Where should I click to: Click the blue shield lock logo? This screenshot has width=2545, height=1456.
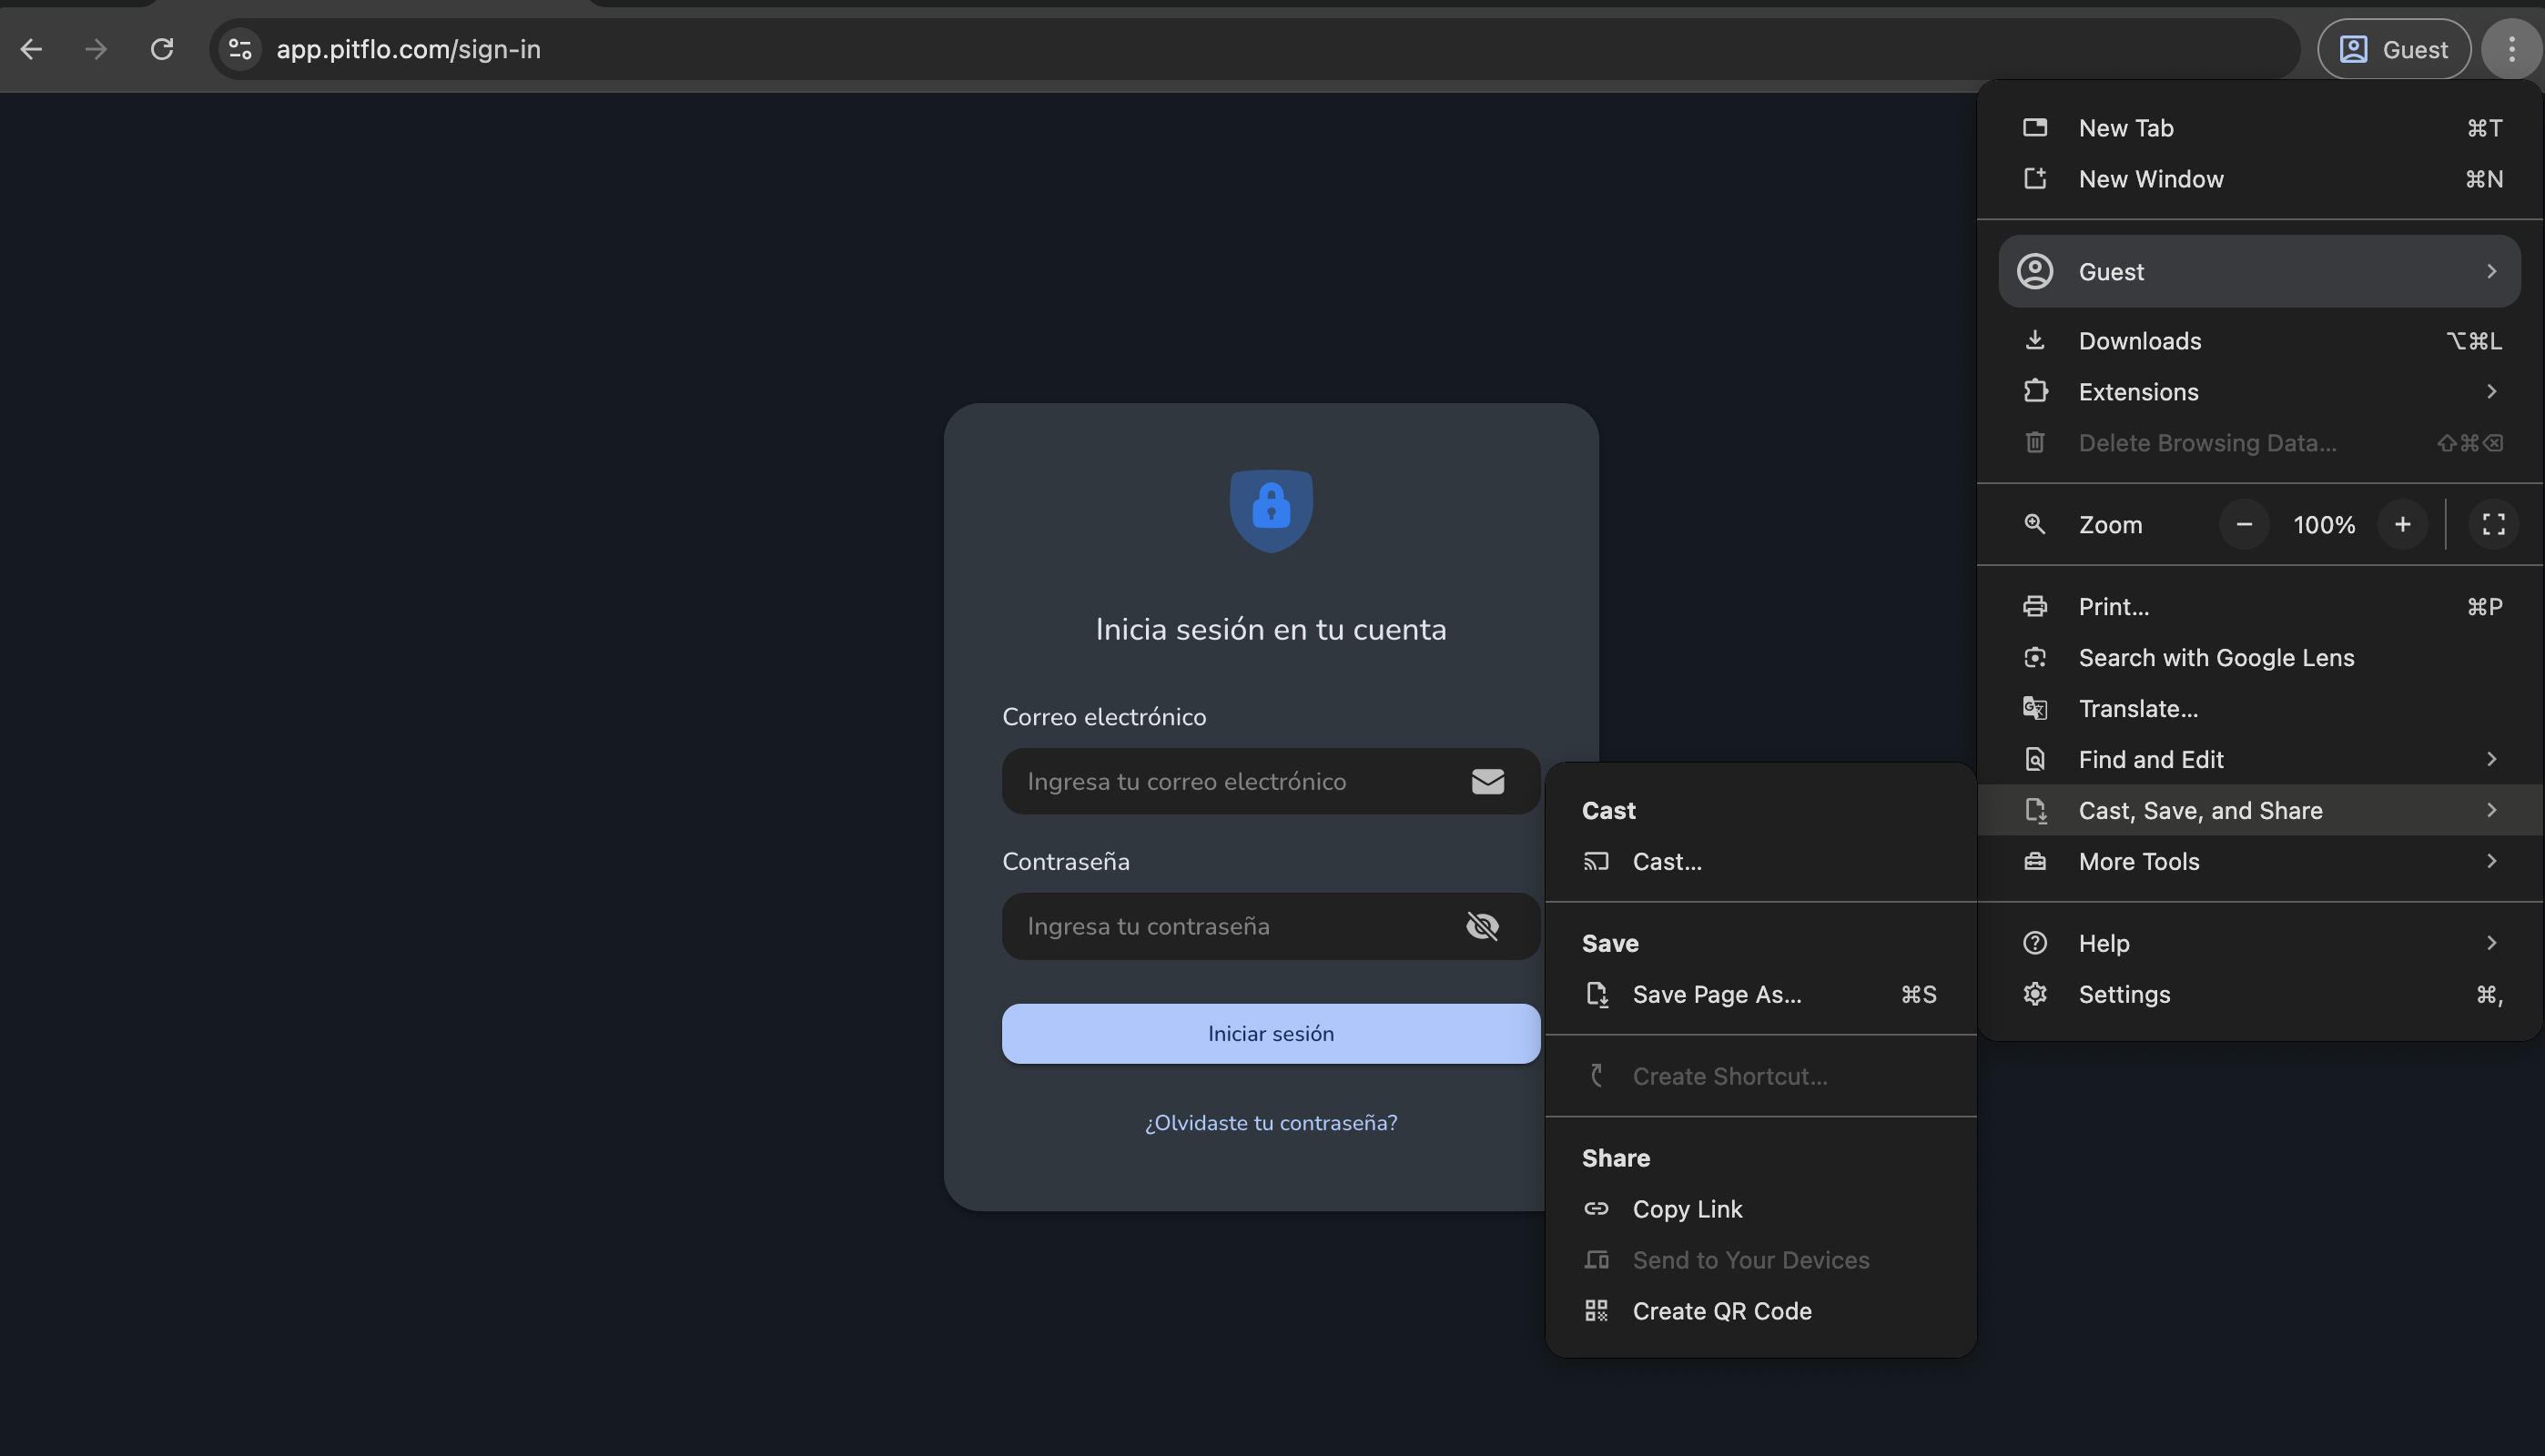pos(1271,510)
